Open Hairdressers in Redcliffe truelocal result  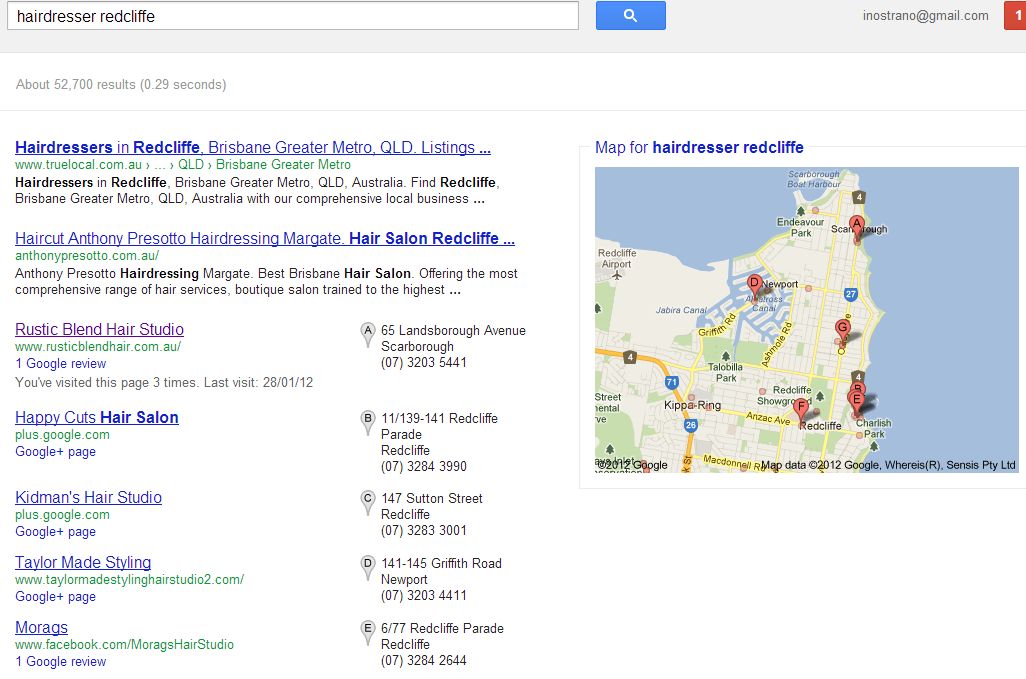253,147
